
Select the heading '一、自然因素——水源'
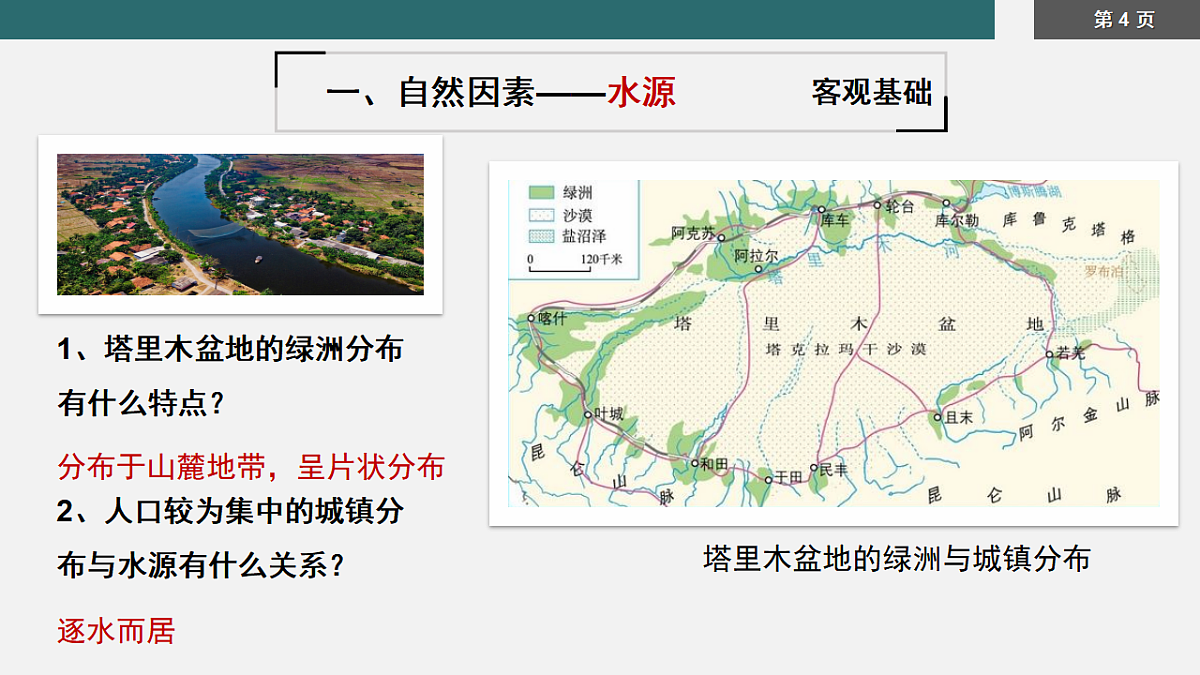[501, 92]
